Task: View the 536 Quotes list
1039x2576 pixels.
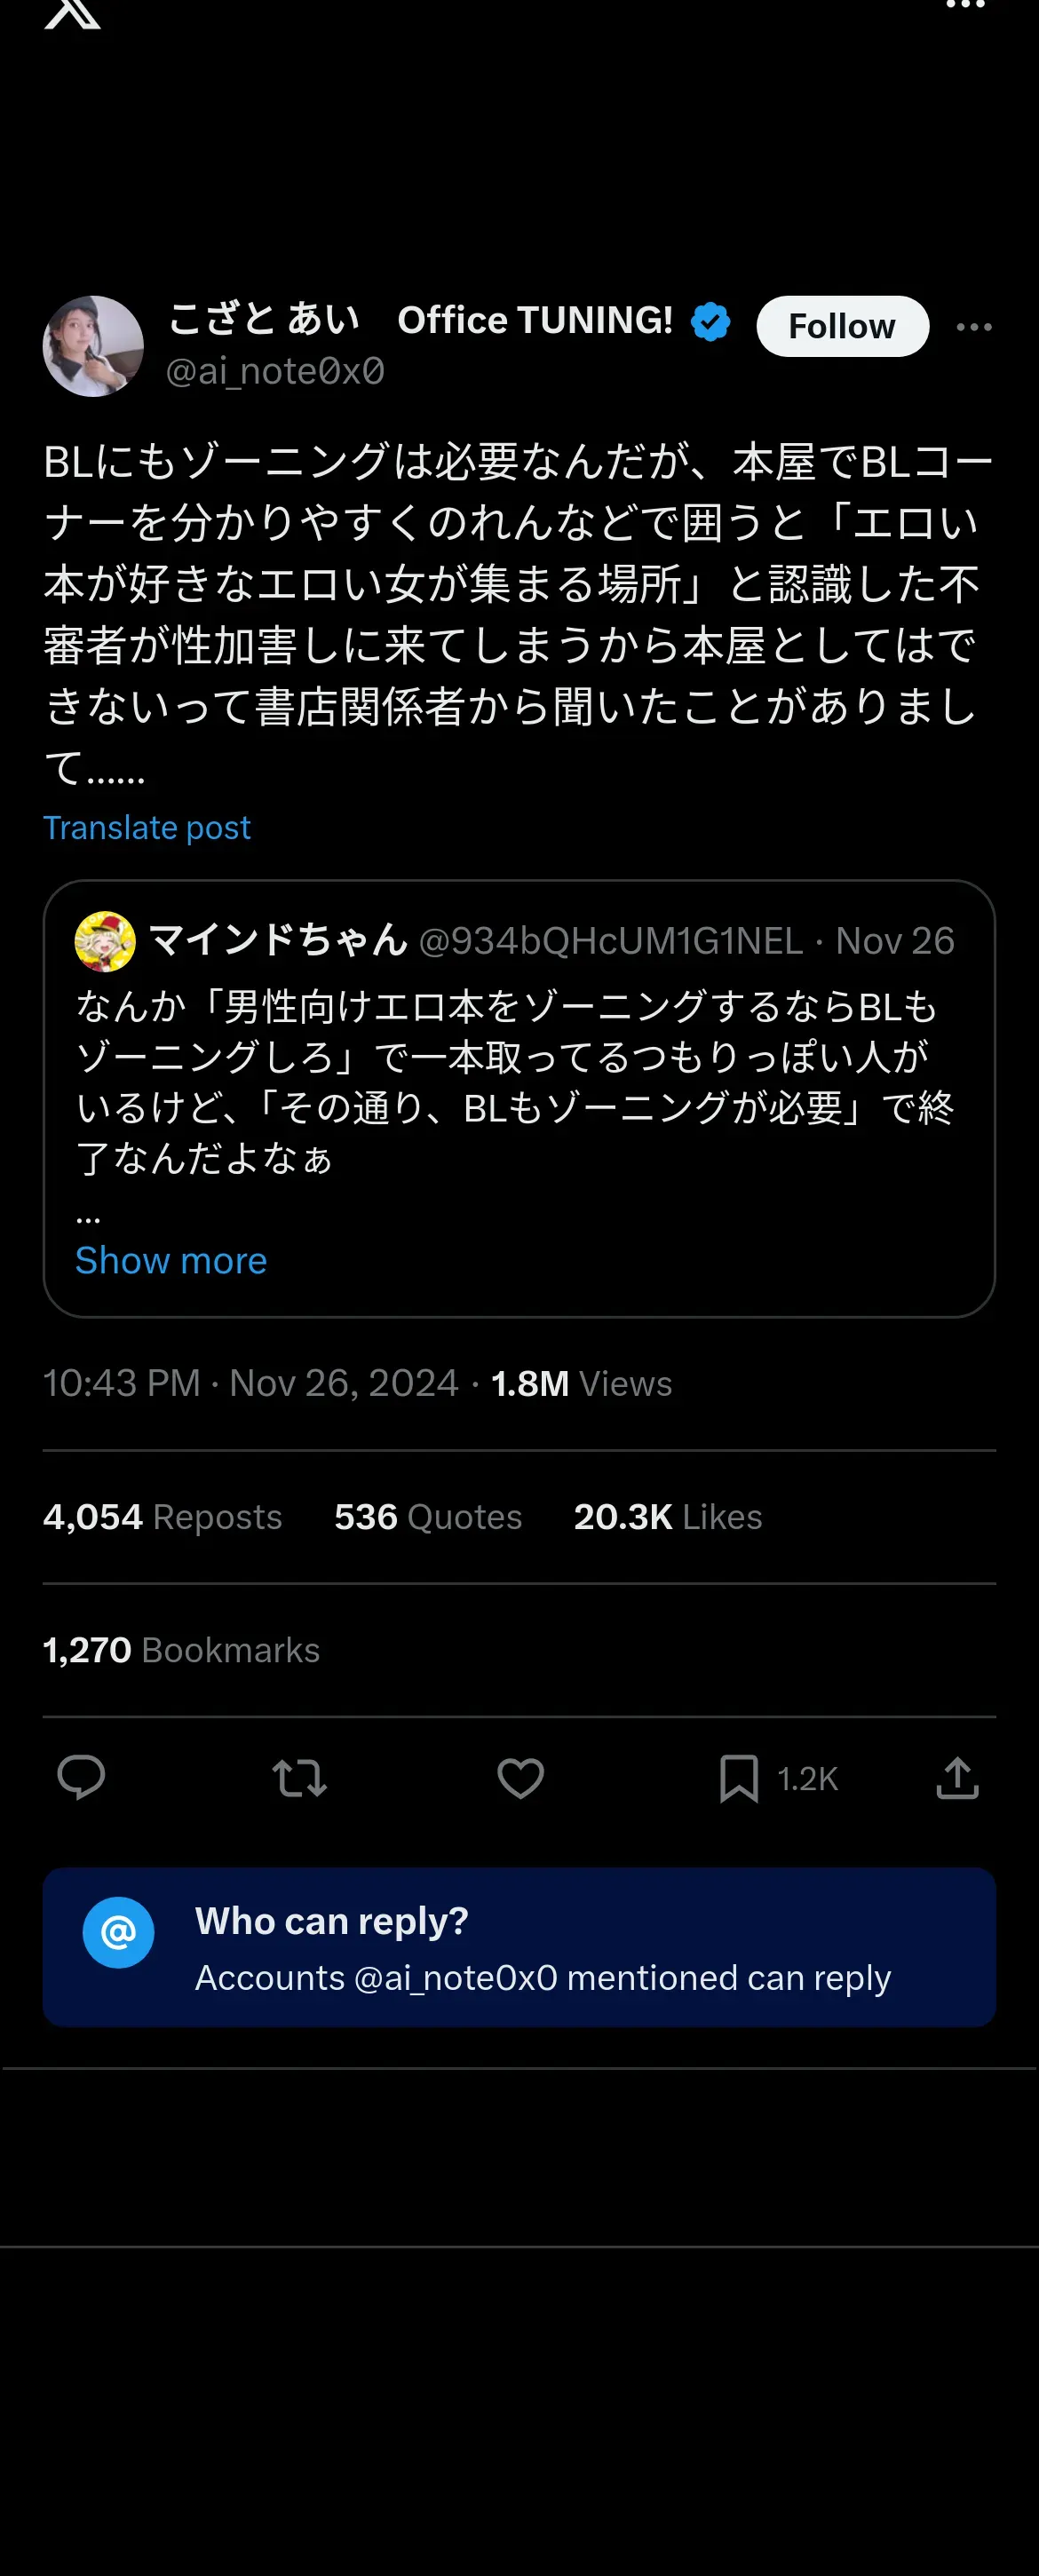Action: [428, 1517]
